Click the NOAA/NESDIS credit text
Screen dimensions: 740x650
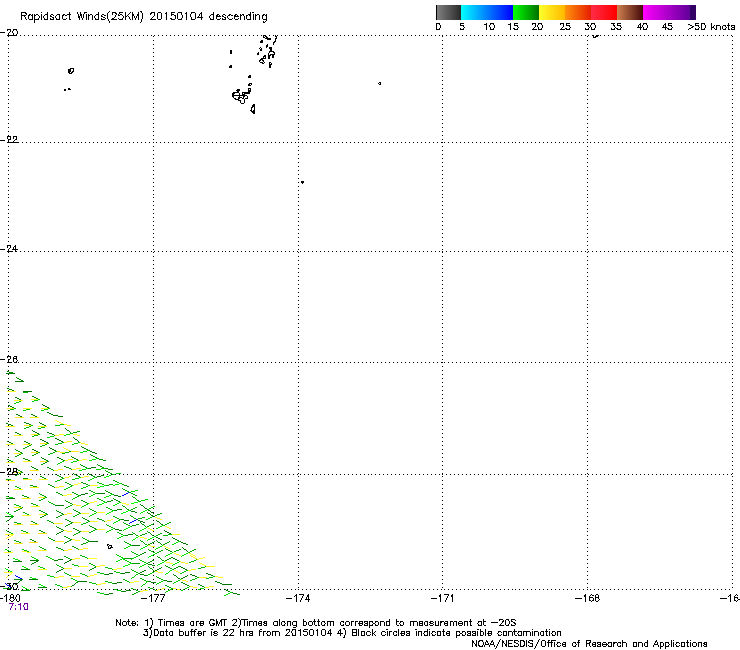pyautogui.click(x=589, y=644)
